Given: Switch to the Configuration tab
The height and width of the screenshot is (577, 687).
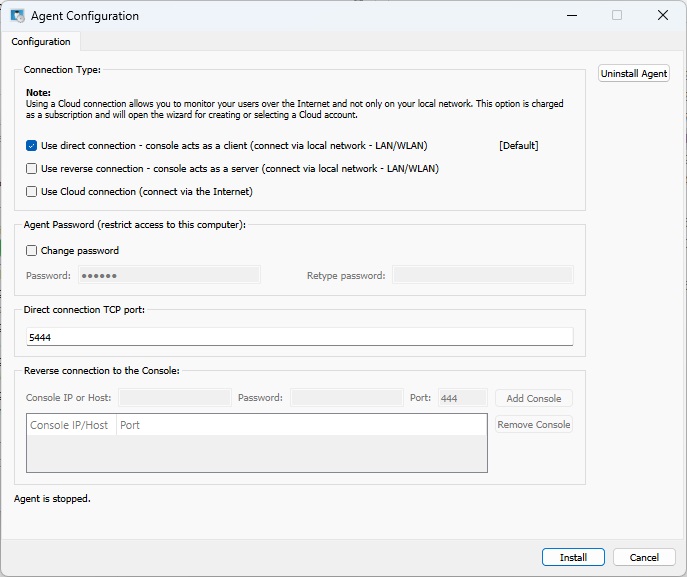Looking at the screenshot, I should tap(41, 42).
